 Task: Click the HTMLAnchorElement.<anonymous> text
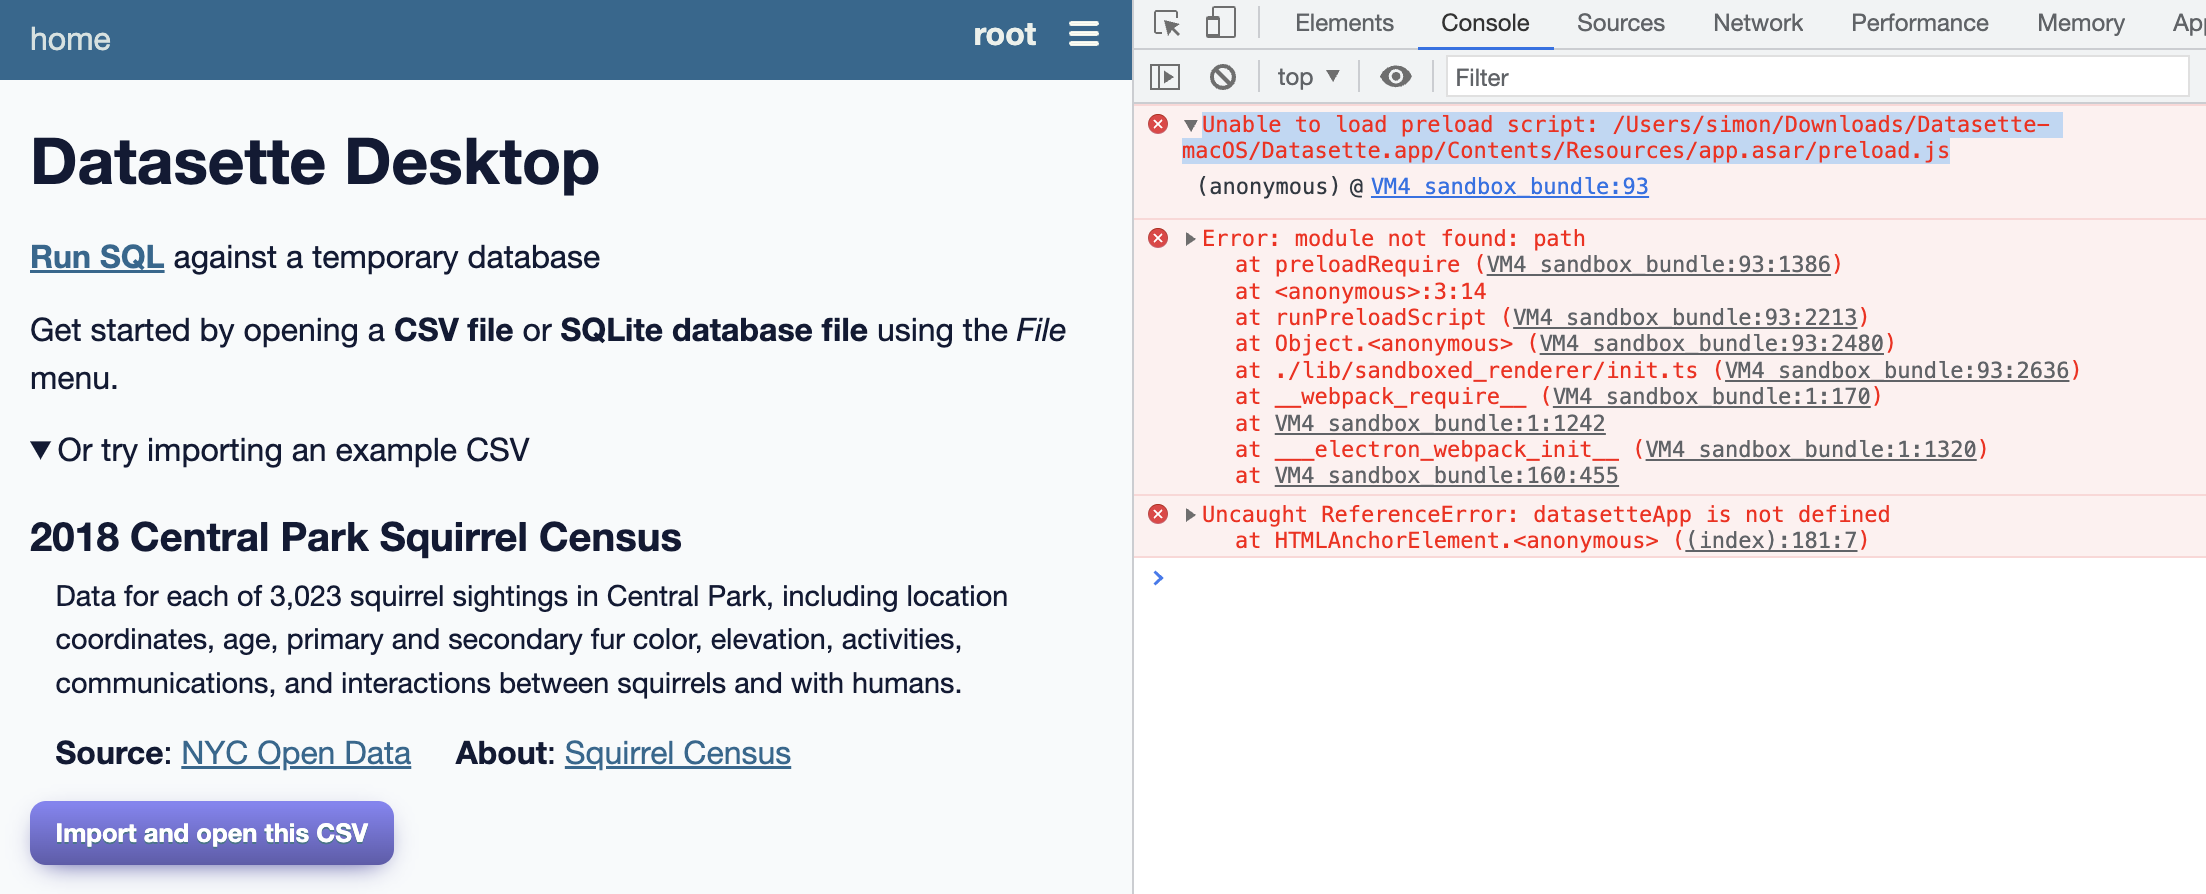tap(1466, 541)
